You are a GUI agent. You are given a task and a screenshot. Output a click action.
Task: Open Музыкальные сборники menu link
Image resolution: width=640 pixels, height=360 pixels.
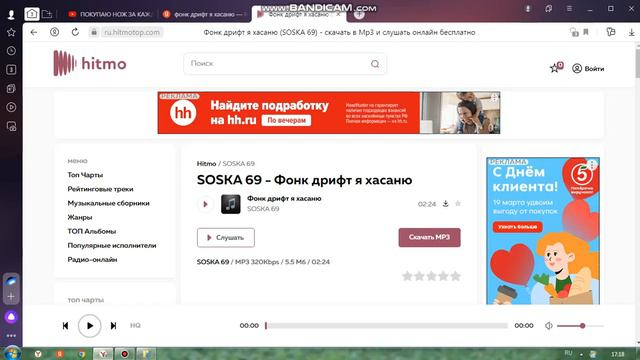[x=108, y=203]
